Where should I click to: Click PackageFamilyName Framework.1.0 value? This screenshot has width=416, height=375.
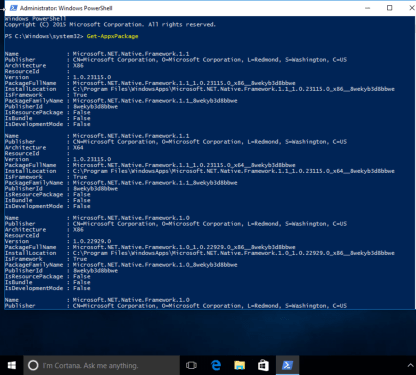click(x=155, y=265)
